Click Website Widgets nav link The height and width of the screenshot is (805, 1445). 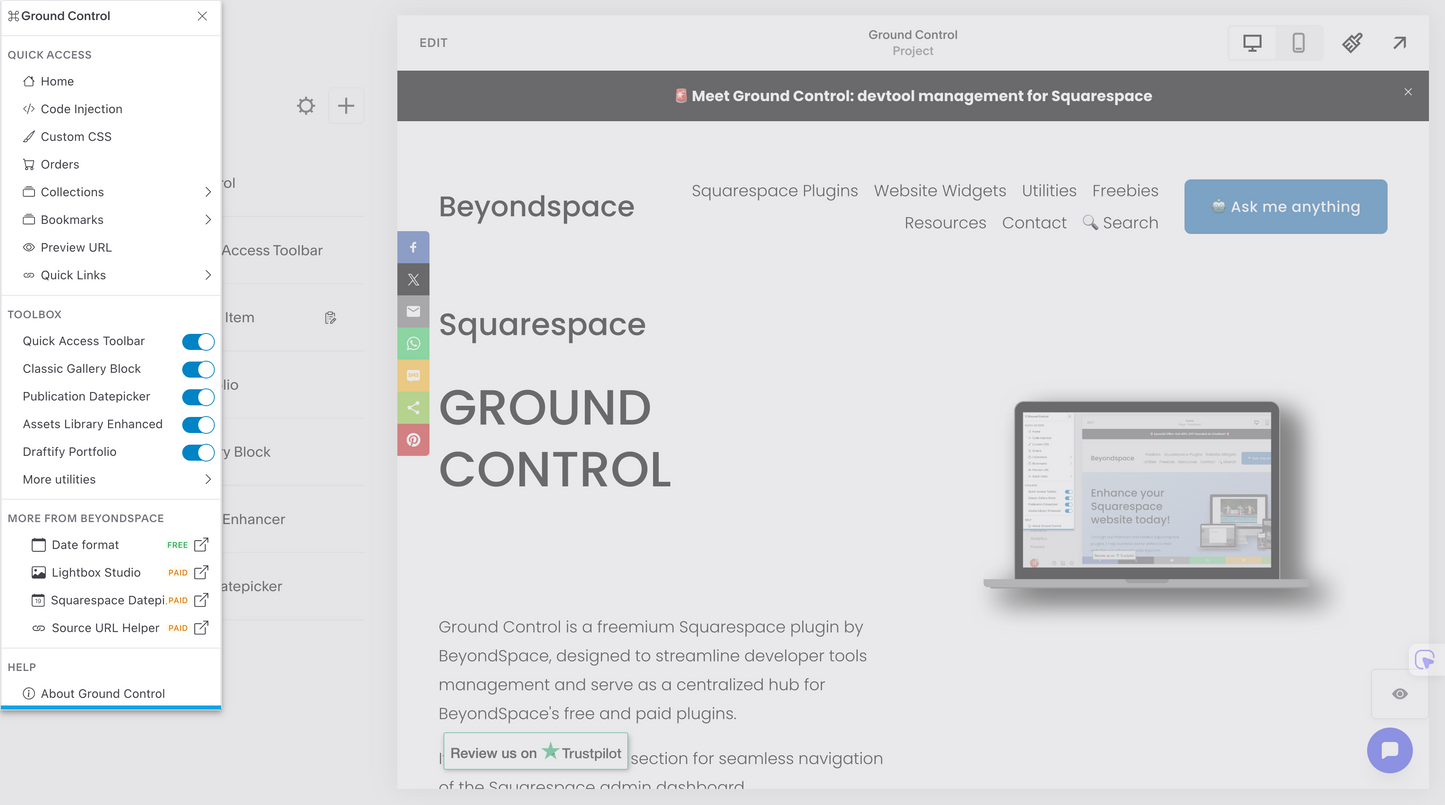pos(940,191)
